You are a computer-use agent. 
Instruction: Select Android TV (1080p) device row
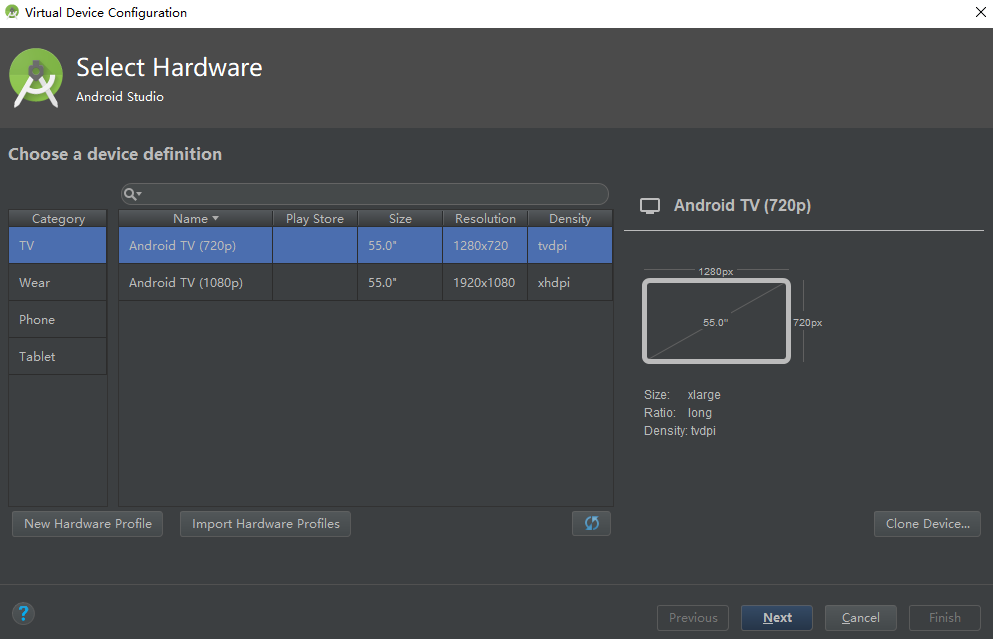[365, 282]
